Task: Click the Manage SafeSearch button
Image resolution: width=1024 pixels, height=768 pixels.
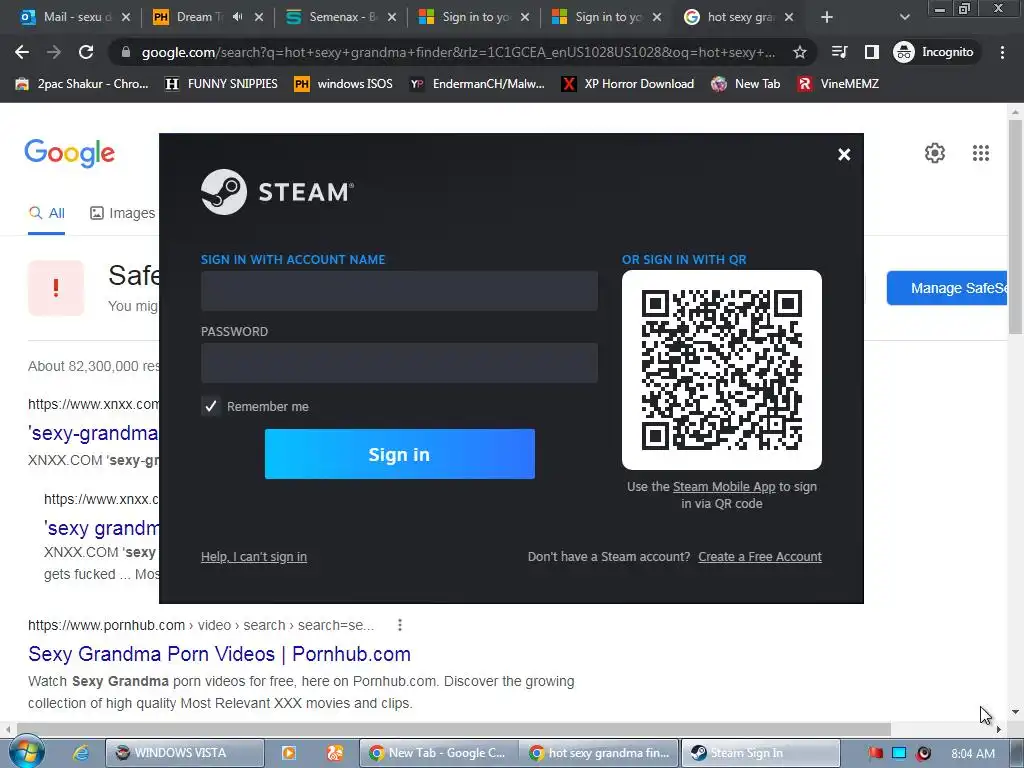Action: click(x=947, y=288)
